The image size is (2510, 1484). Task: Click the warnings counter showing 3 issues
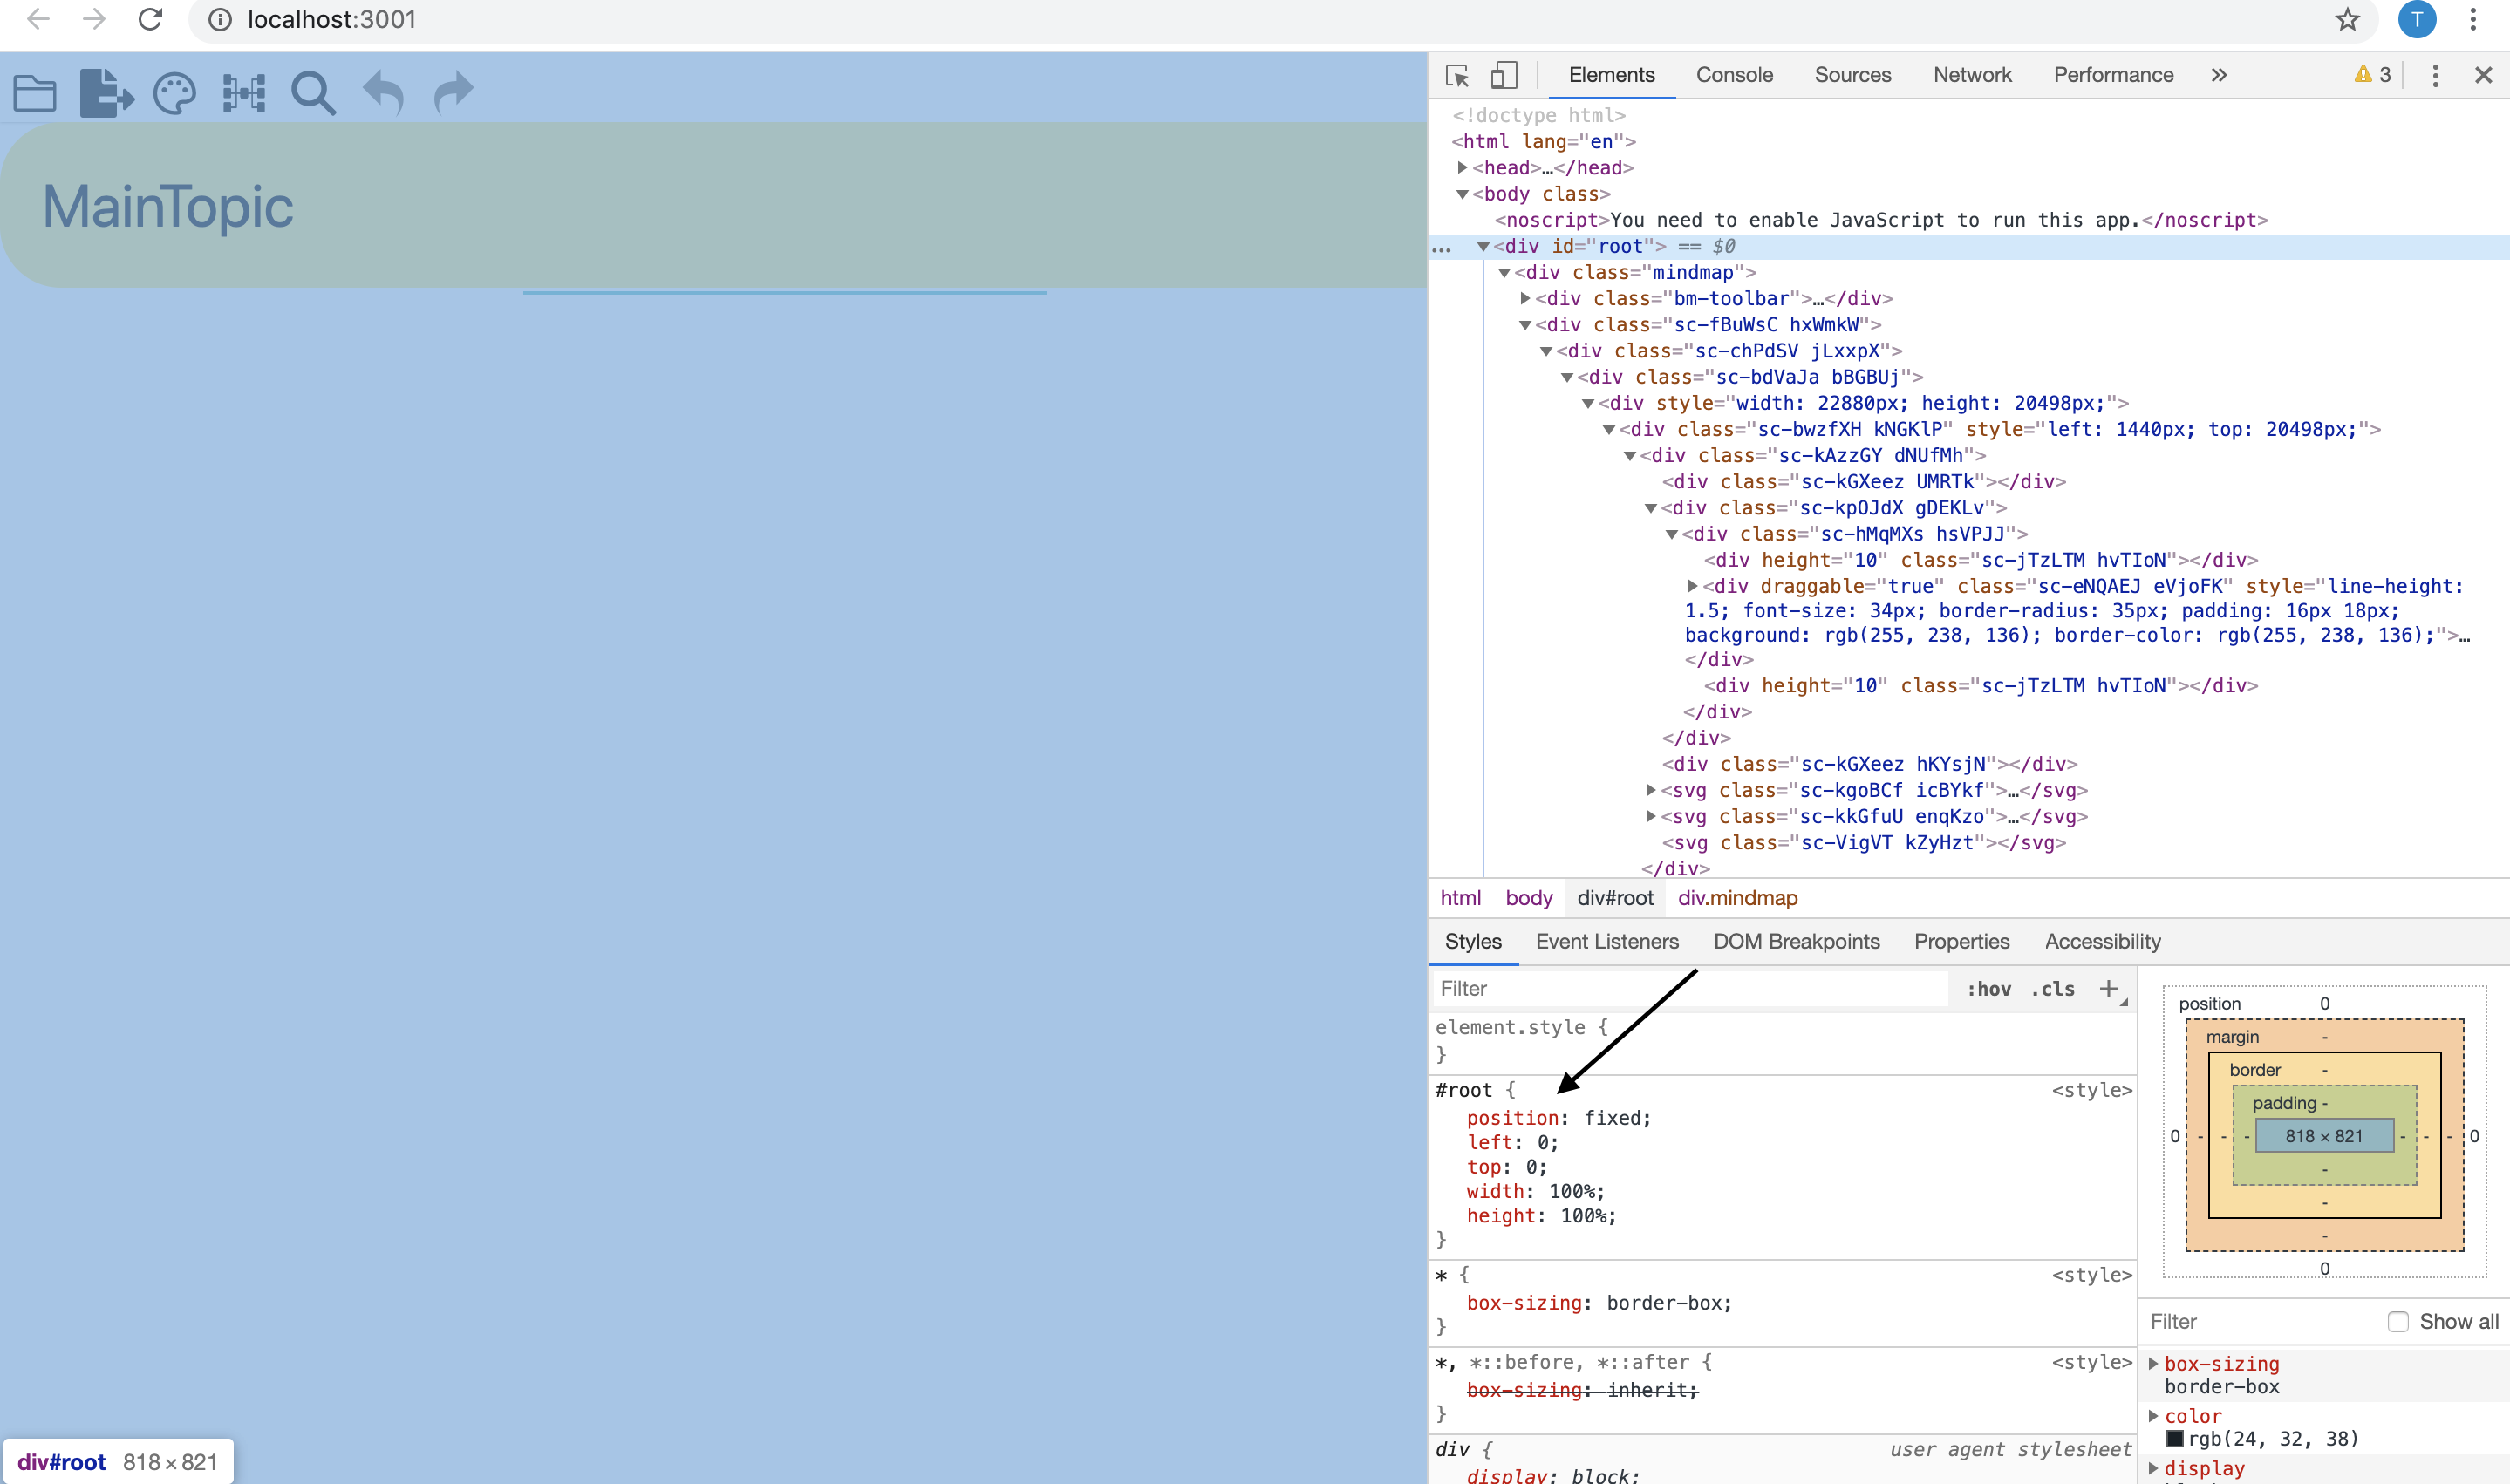click(x=2371, y=75)
